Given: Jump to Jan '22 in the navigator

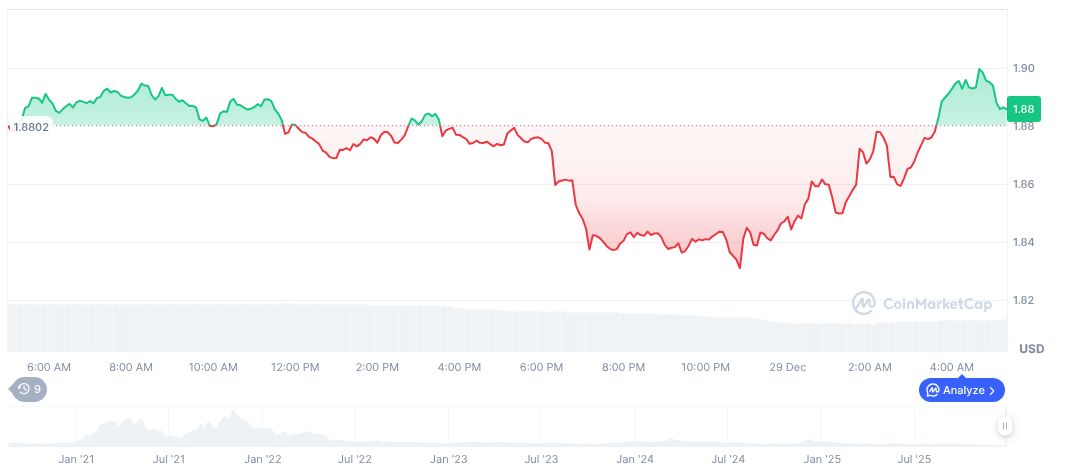Looking at the screenshot, I should [263, 459].
